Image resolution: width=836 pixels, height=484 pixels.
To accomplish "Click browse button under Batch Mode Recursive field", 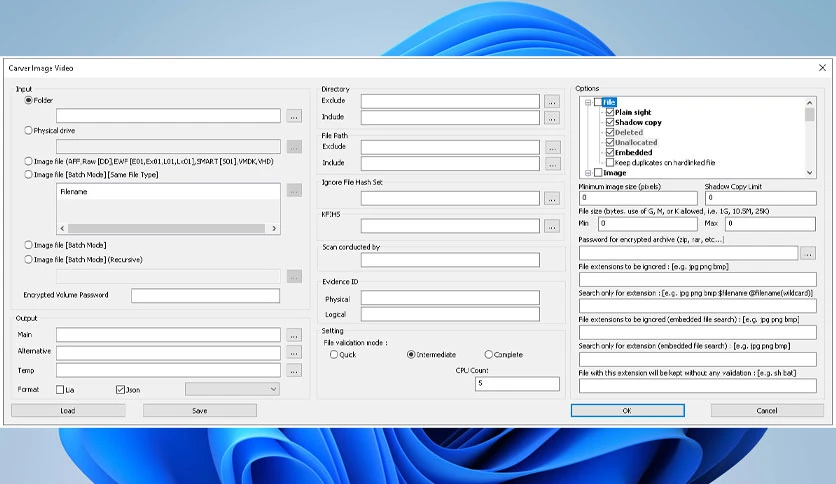I will pyautogui.click(x=294, y=276).
